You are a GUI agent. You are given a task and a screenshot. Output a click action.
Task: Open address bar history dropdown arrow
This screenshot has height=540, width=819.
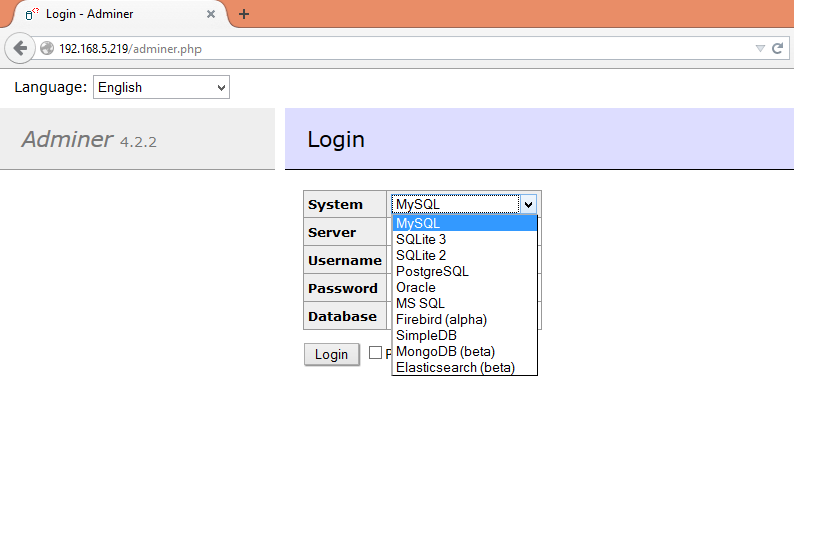click(760, 49)
